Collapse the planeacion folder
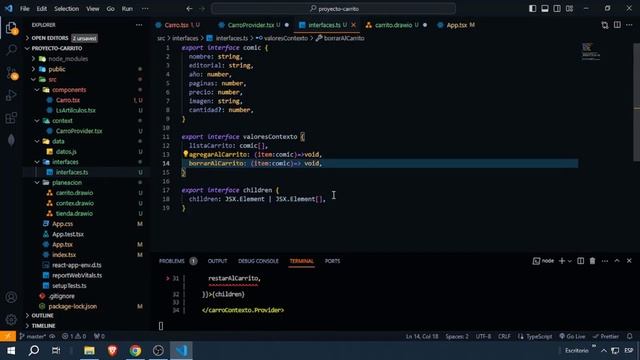Image resolution: width=640 pixels, height=360 pixels. coord(67,182)
